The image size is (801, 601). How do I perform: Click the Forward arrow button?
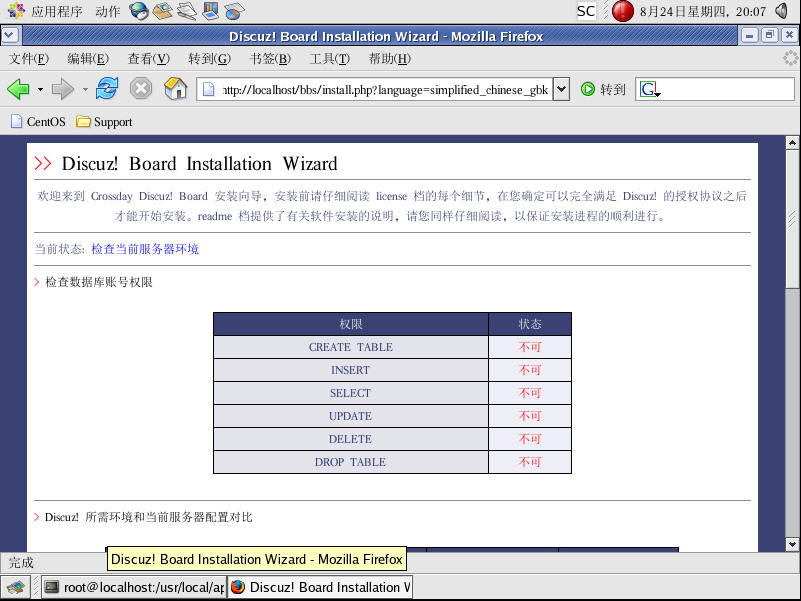[x=63, y=89]
